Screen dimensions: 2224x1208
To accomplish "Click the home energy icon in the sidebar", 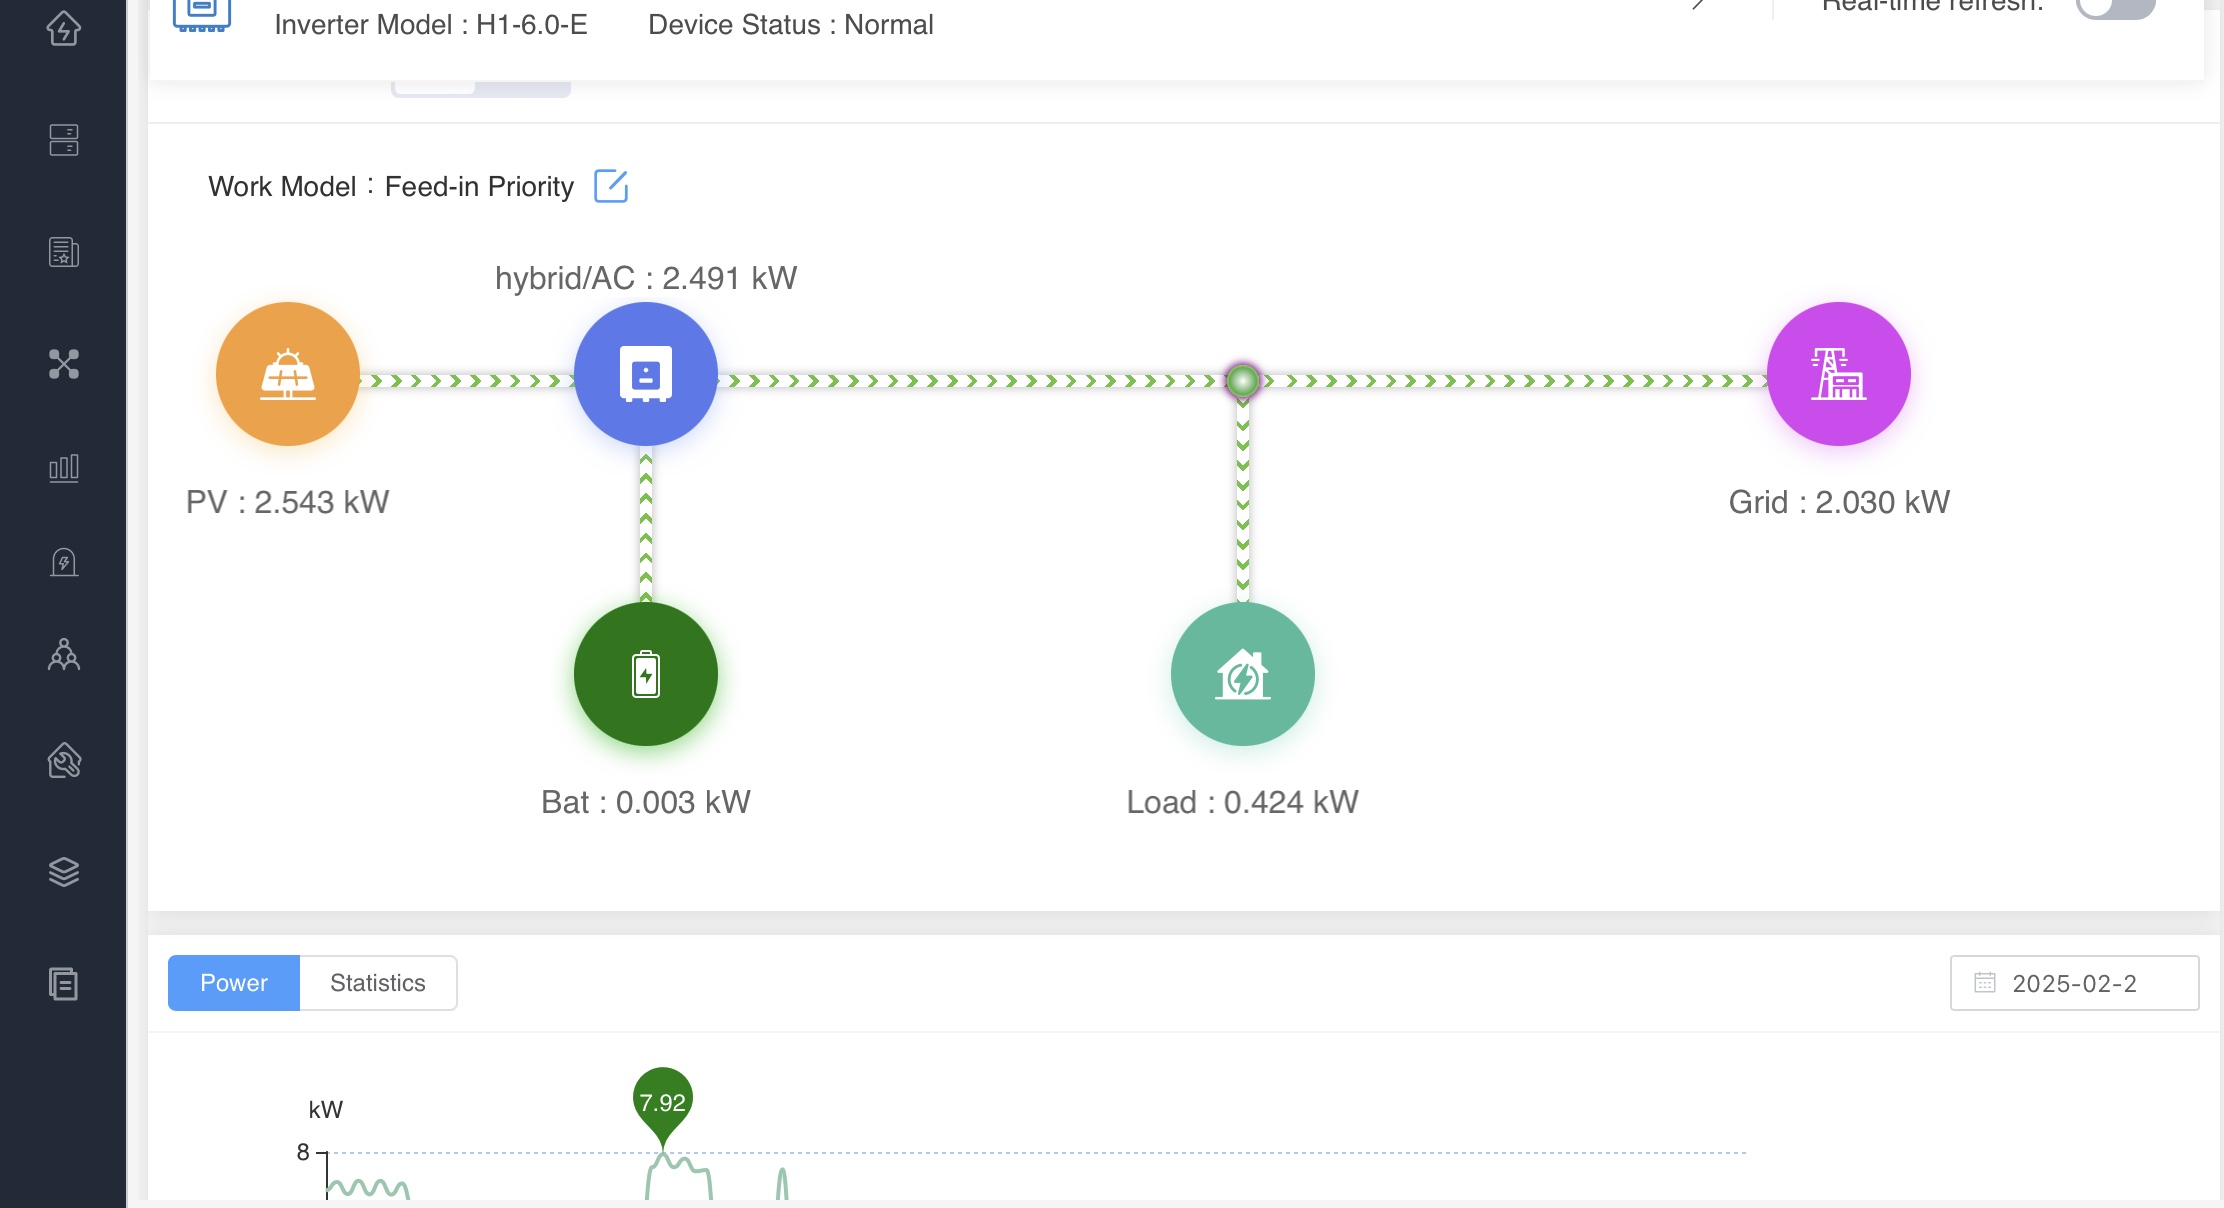I will 64,27.
